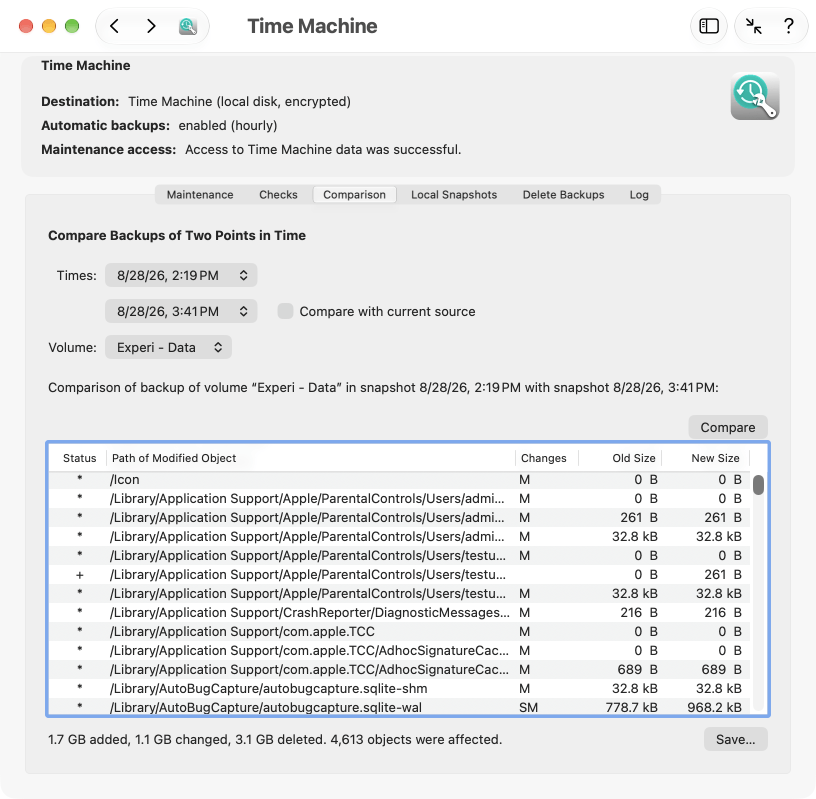Select the autobugcapture.sqlite-shm row
The width and height of the screenshot is (816, 799).
(x=400, y=689)
